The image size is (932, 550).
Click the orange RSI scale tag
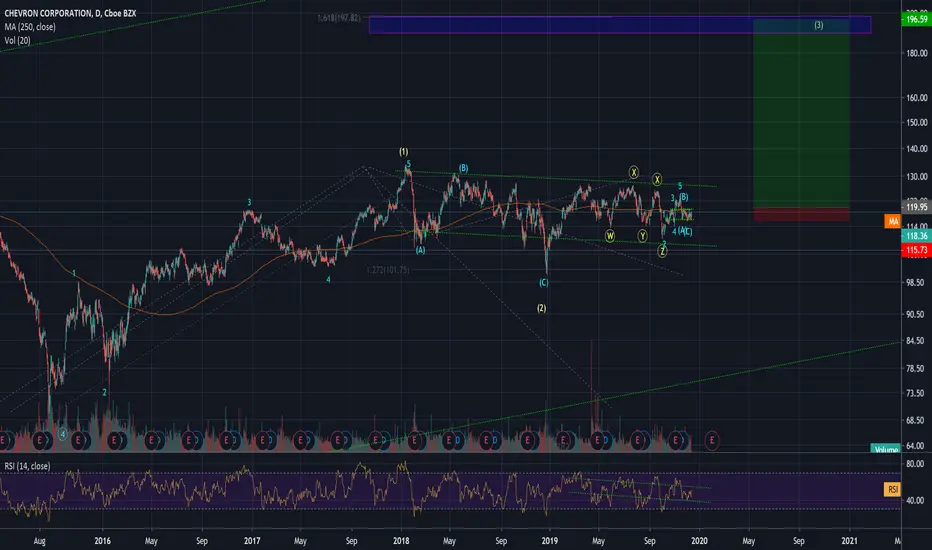(x=893, y=489)
